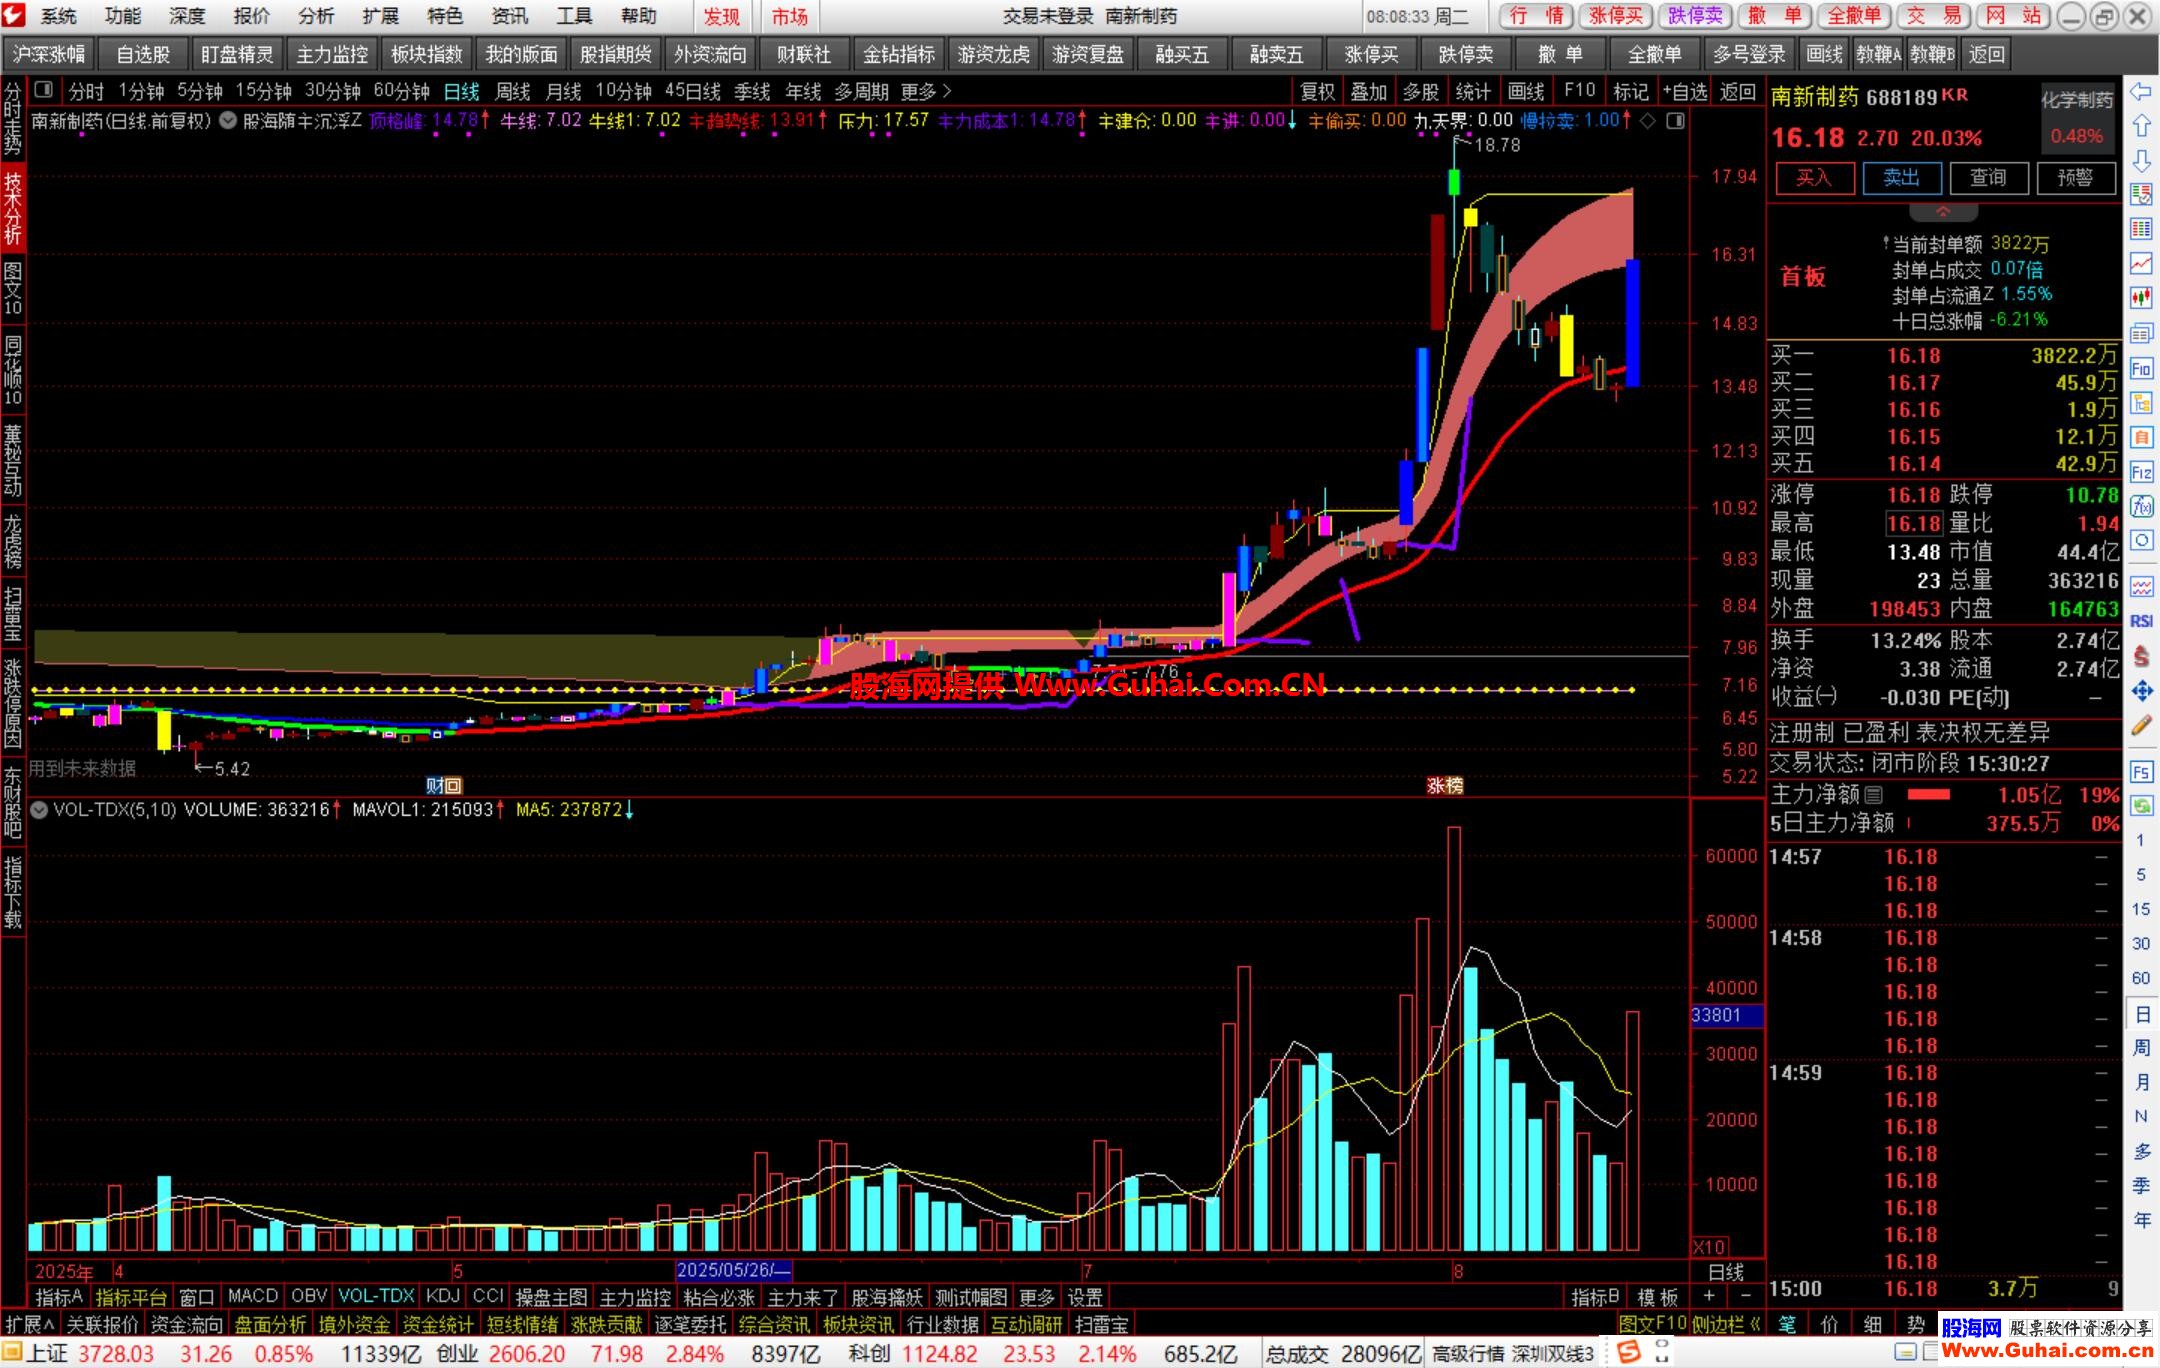The image size is (2160, 1368).
Task: Click the 涨榜 marker on the timeline
Action: point(1445,786)
